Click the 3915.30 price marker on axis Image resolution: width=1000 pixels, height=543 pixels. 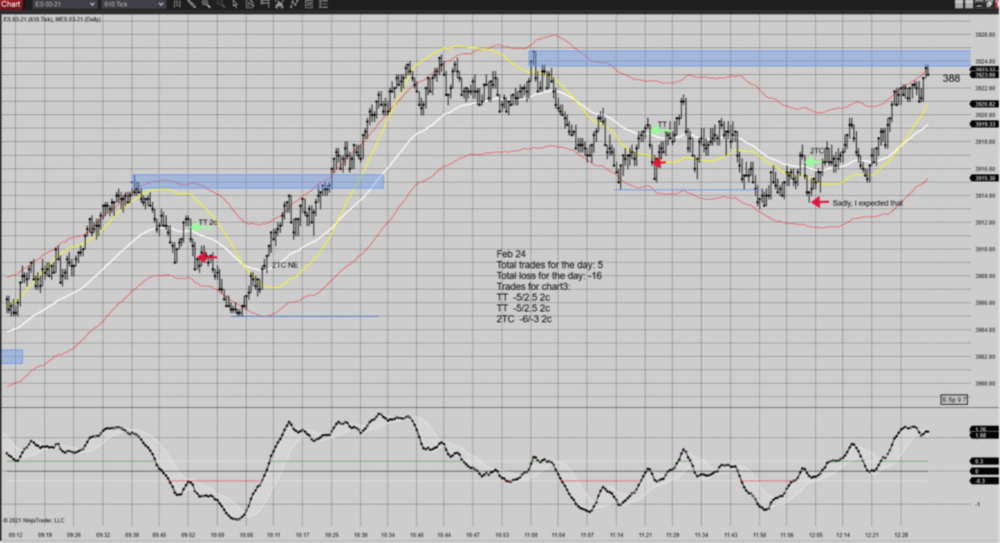[x=955, y=178]
